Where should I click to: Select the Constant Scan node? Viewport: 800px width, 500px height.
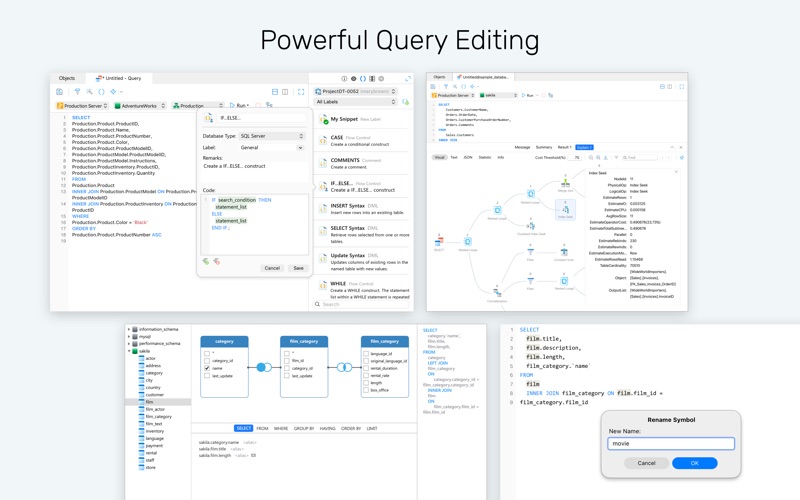pyautogui.click(x=564, y=253)
